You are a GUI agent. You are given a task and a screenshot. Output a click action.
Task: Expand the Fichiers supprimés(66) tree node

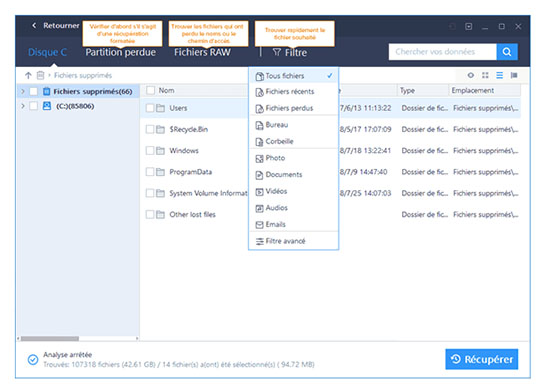(23, 92)
